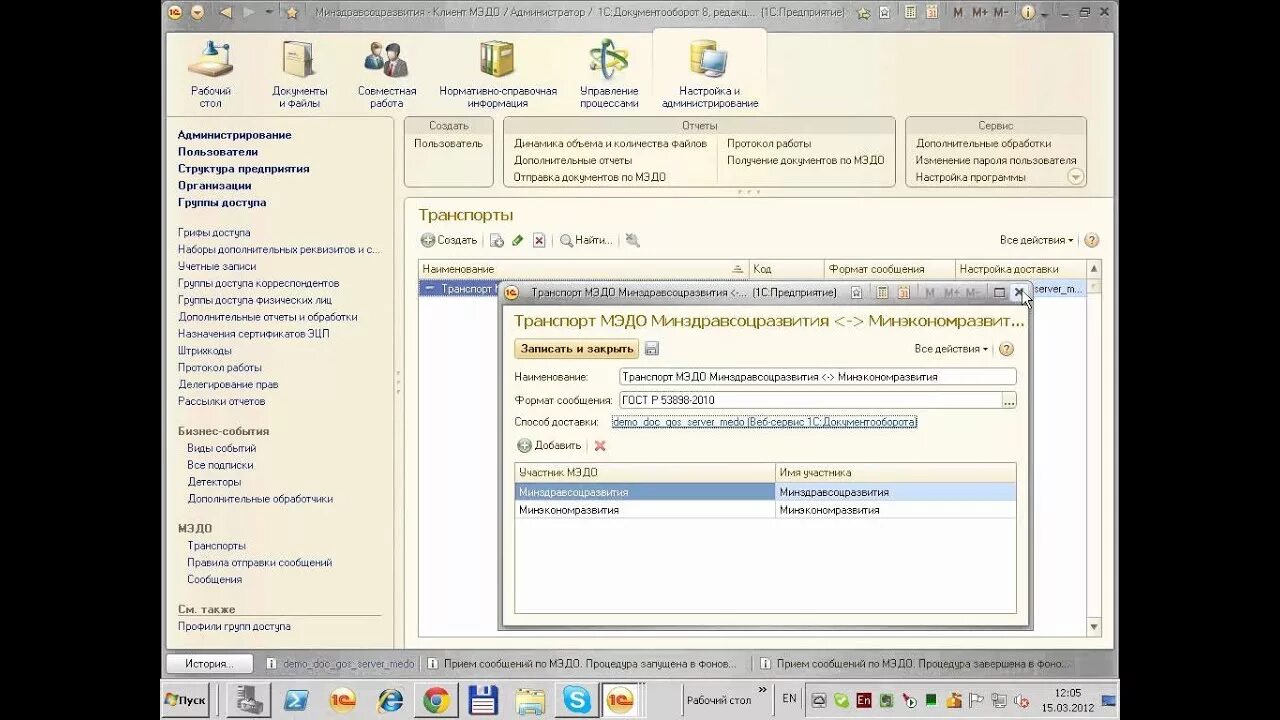
Task: Click the red delete icon next to Добавить
Action: pos(600,446)
